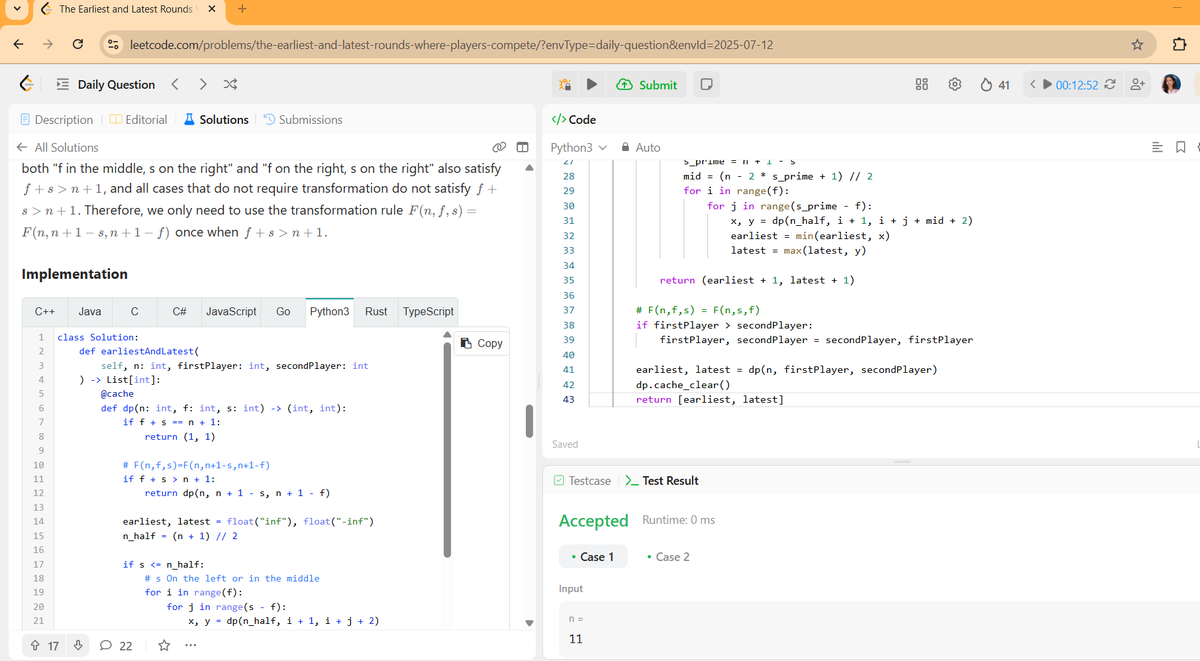Open the notes sticky note icon

pos(707,85)
